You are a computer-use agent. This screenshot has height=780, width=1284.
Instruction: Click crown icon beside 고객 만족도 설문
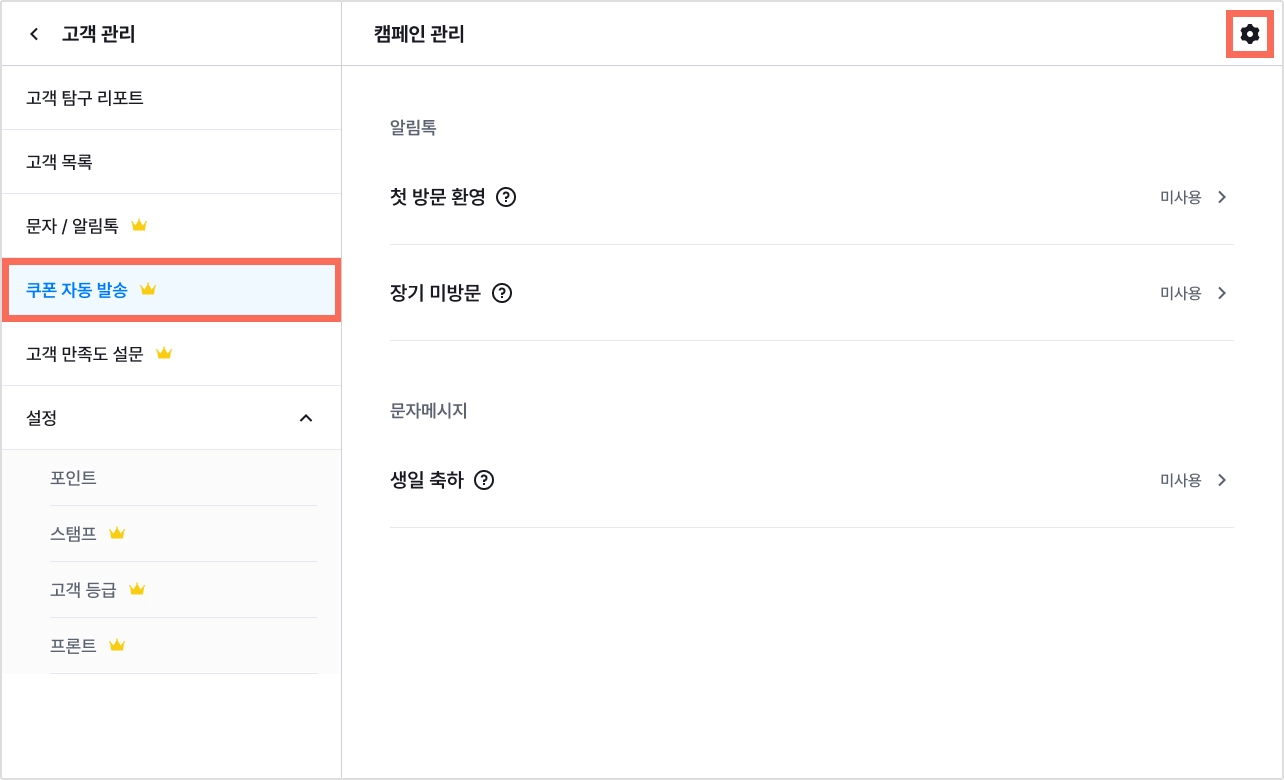pyautogui.click(x=164, y=353)
